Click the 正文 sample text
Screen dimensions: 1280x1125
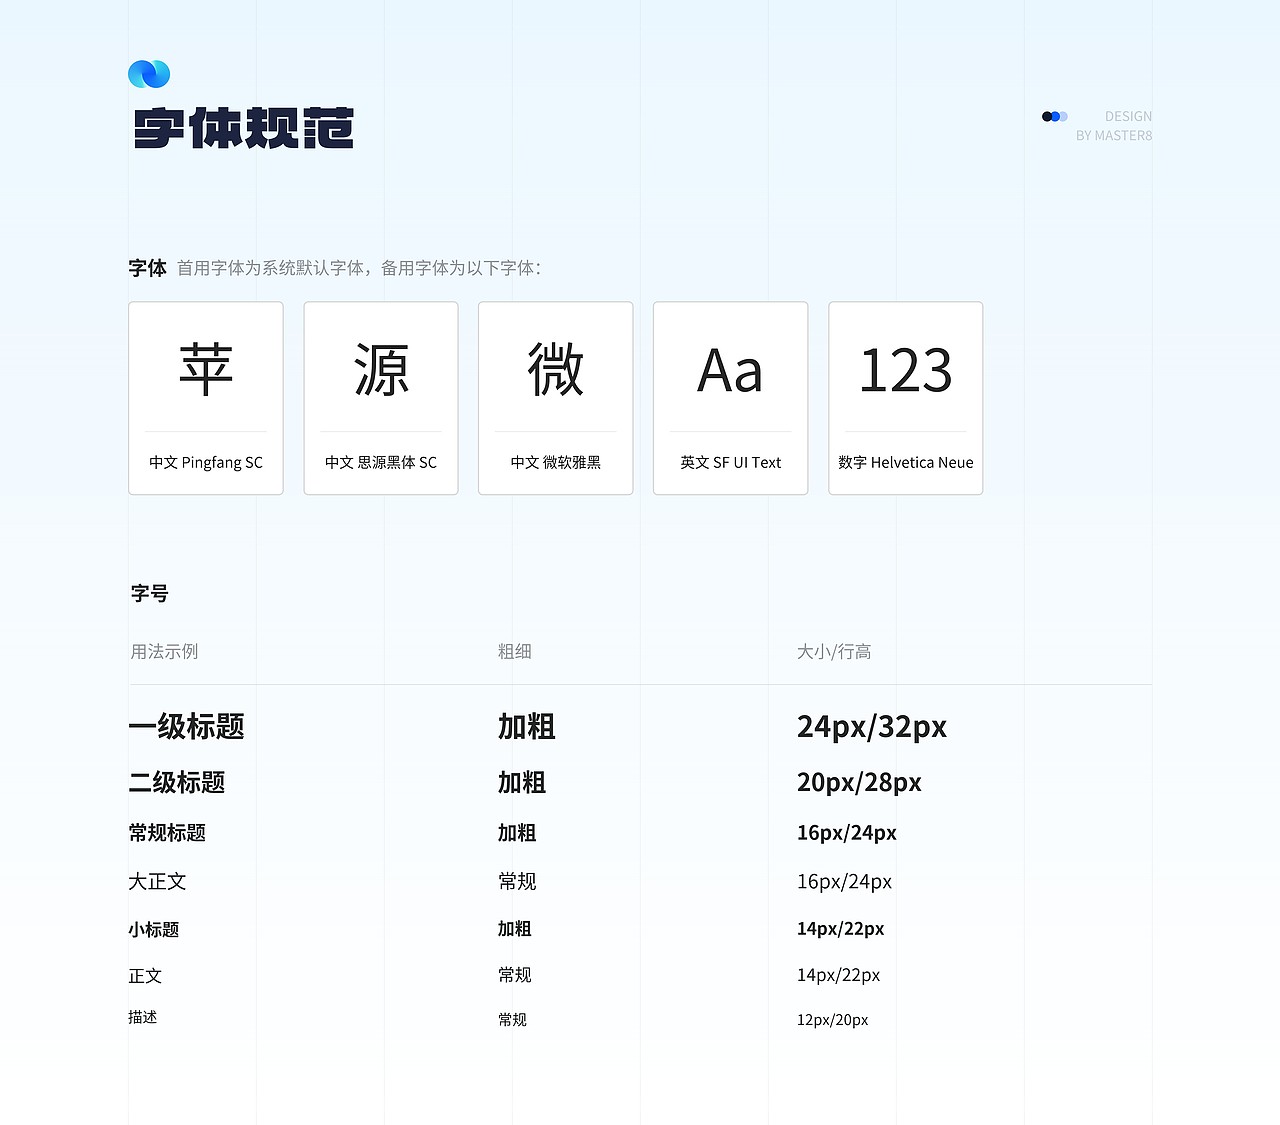pos(145,976)
